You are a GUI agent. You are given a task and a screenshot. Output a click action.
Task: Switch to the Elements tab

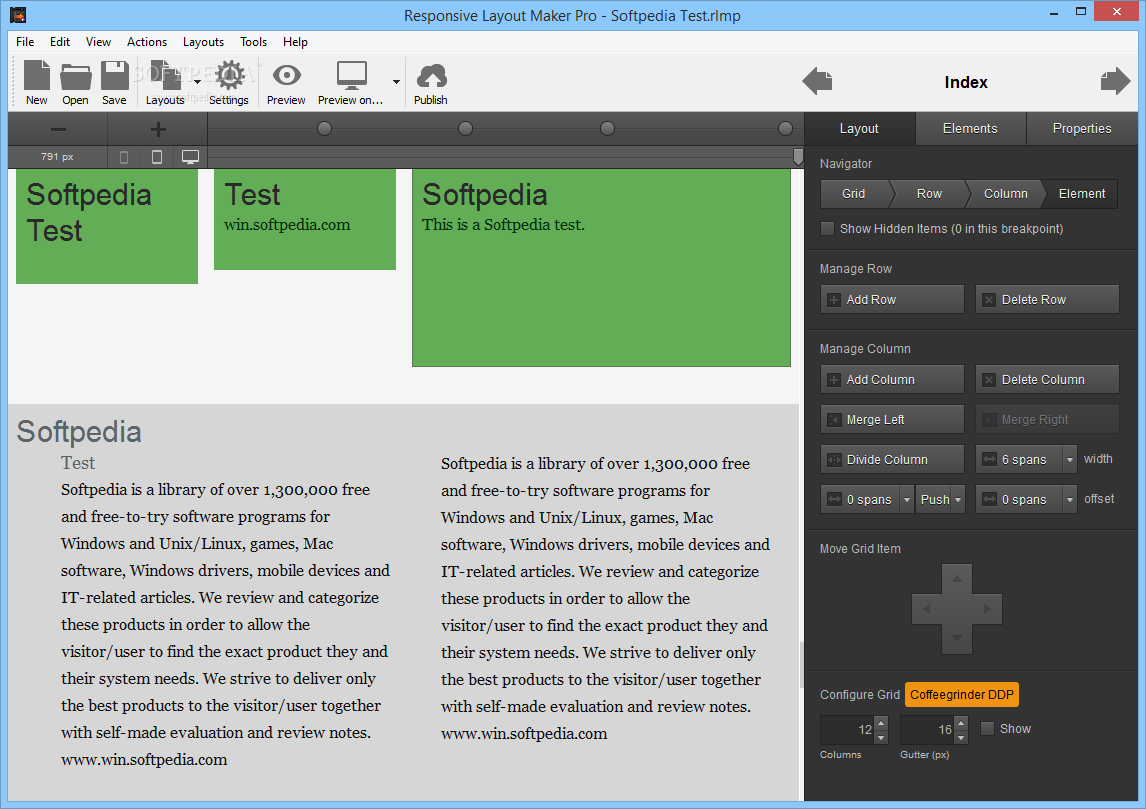[x=971, y=129]
